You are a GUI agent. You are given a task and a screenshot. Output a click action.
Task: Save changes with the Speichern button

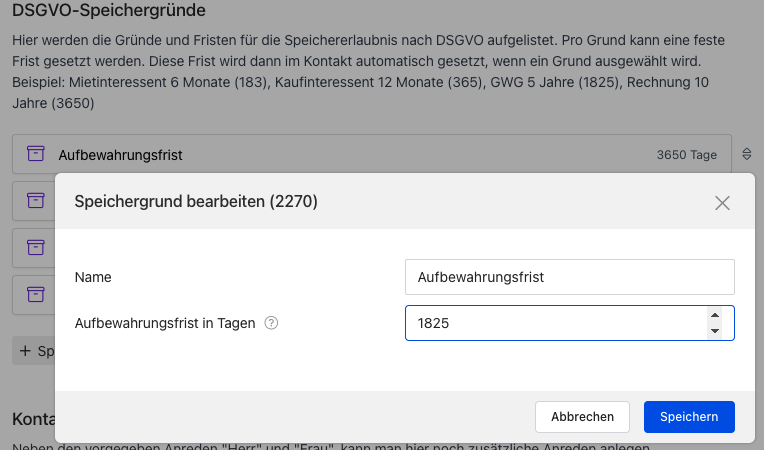tap(689, 417)
